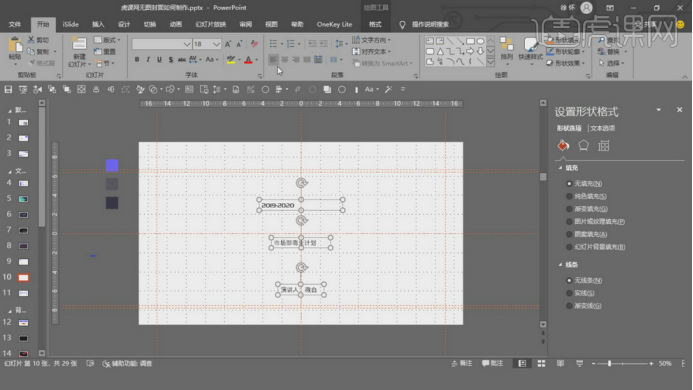The height and width of the screenshot is (390, 693).
Task: Select the triangle shape in the gallery
Action: pyautogui.click(x=440, y=51)
